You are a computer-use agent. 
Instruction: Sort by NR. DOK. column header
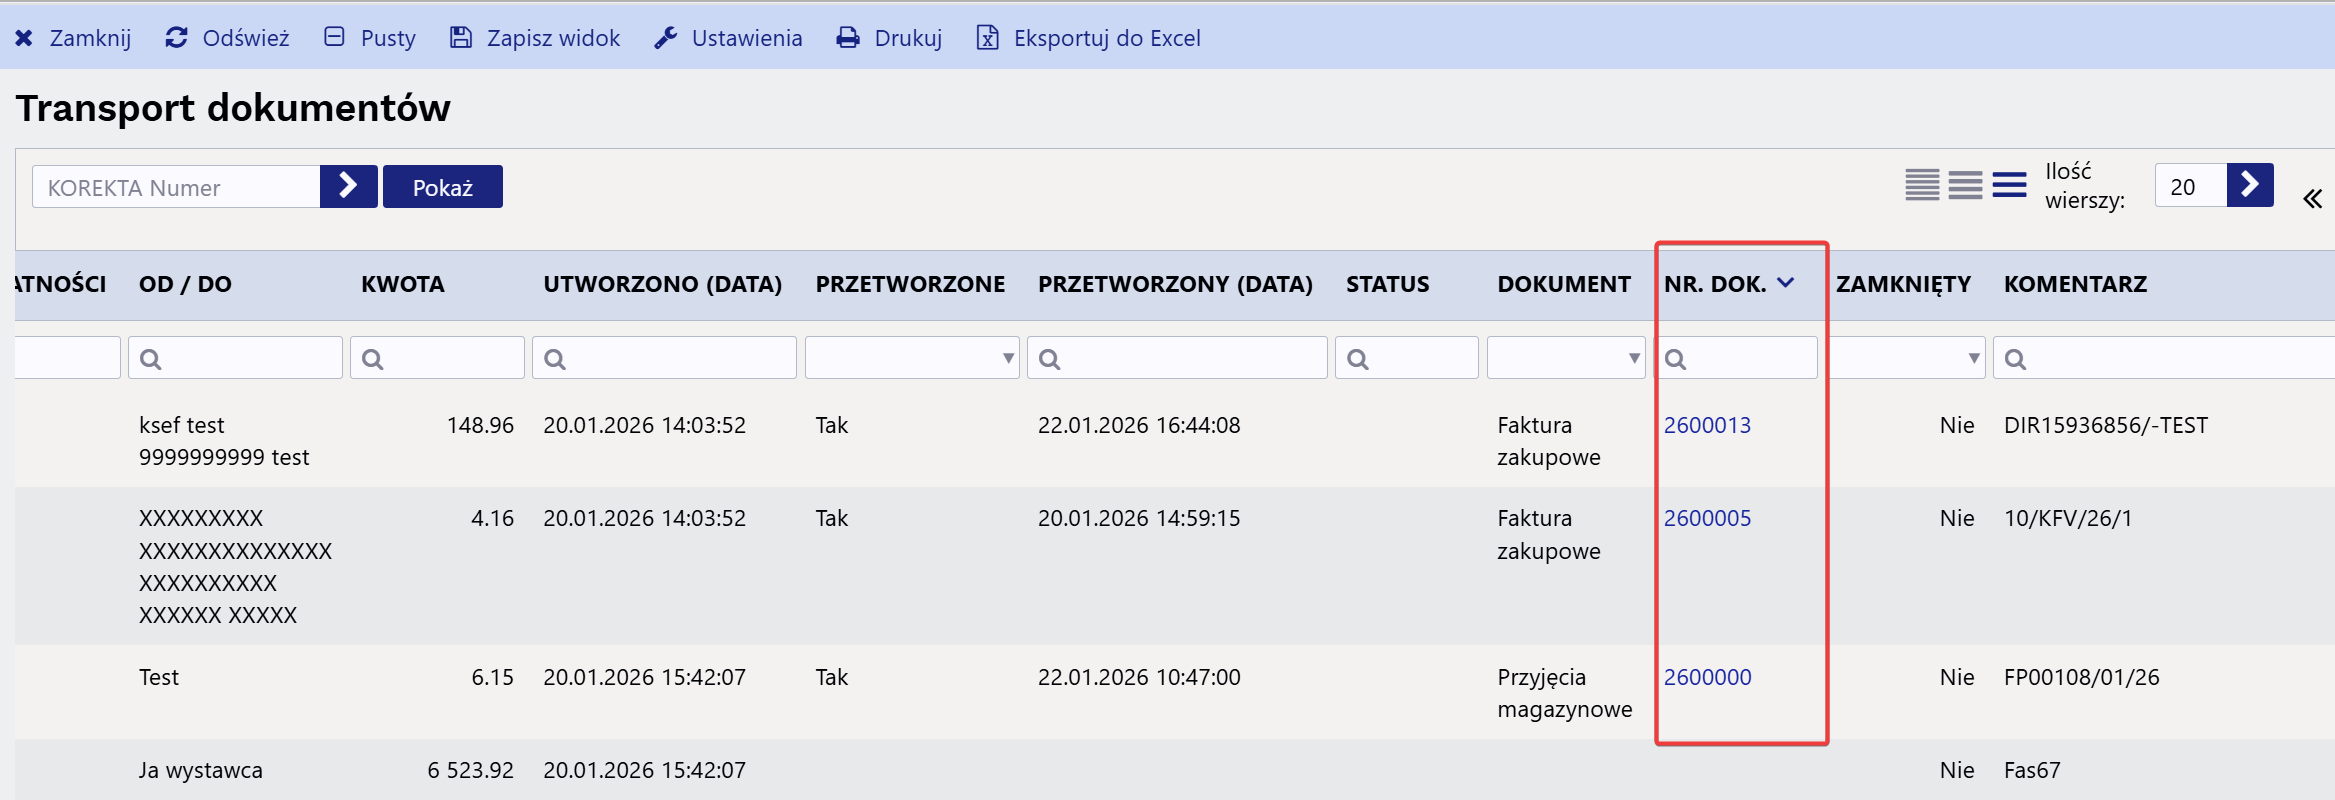click(1715, 284)
